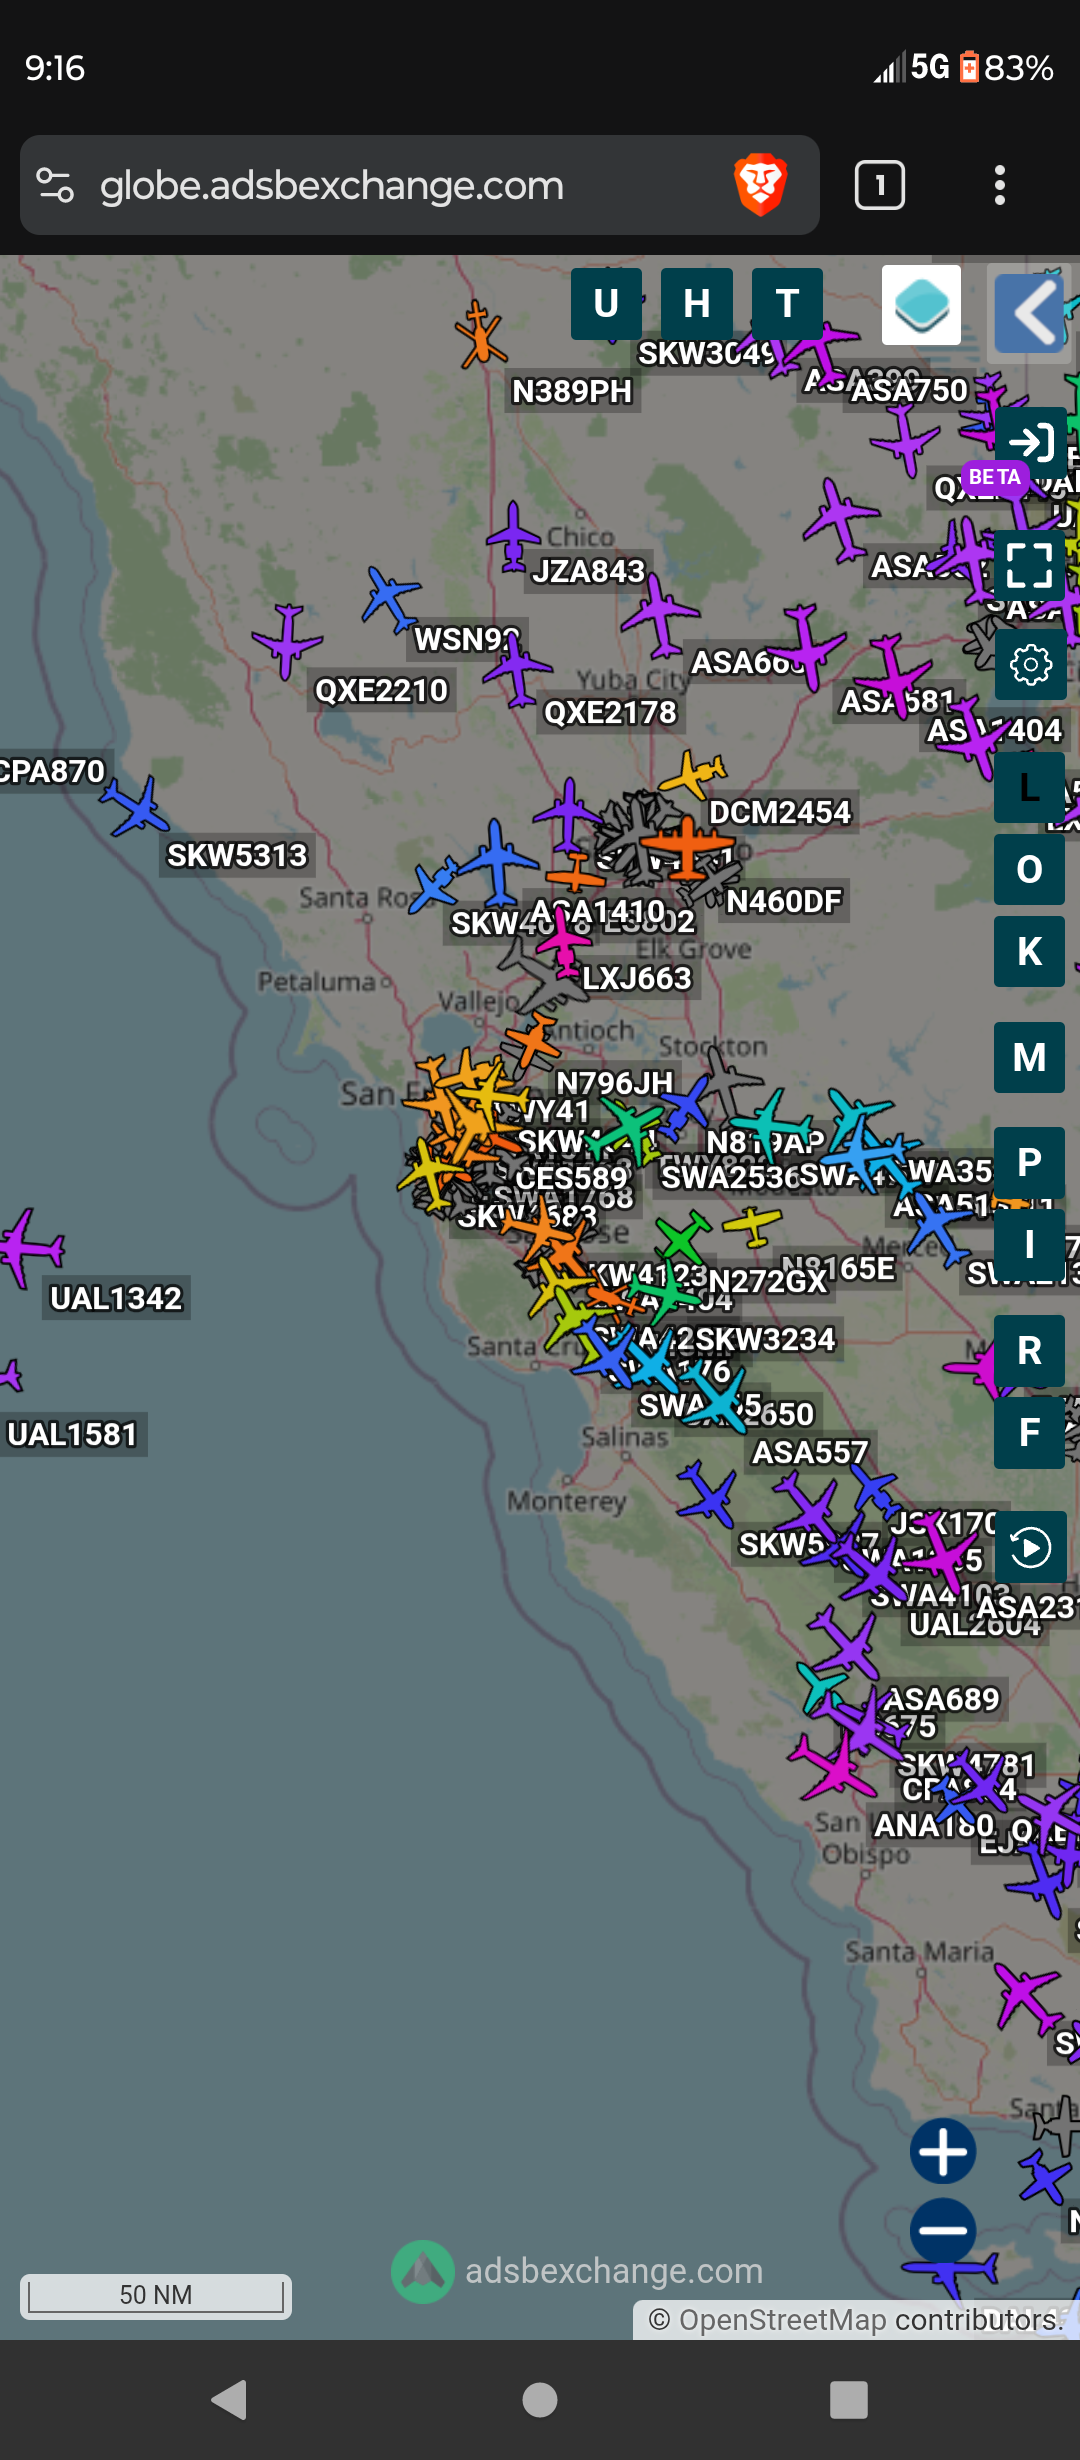Select the blue plane icon near CPA870
The image size is (1080, 2460).
coord(136,806)
